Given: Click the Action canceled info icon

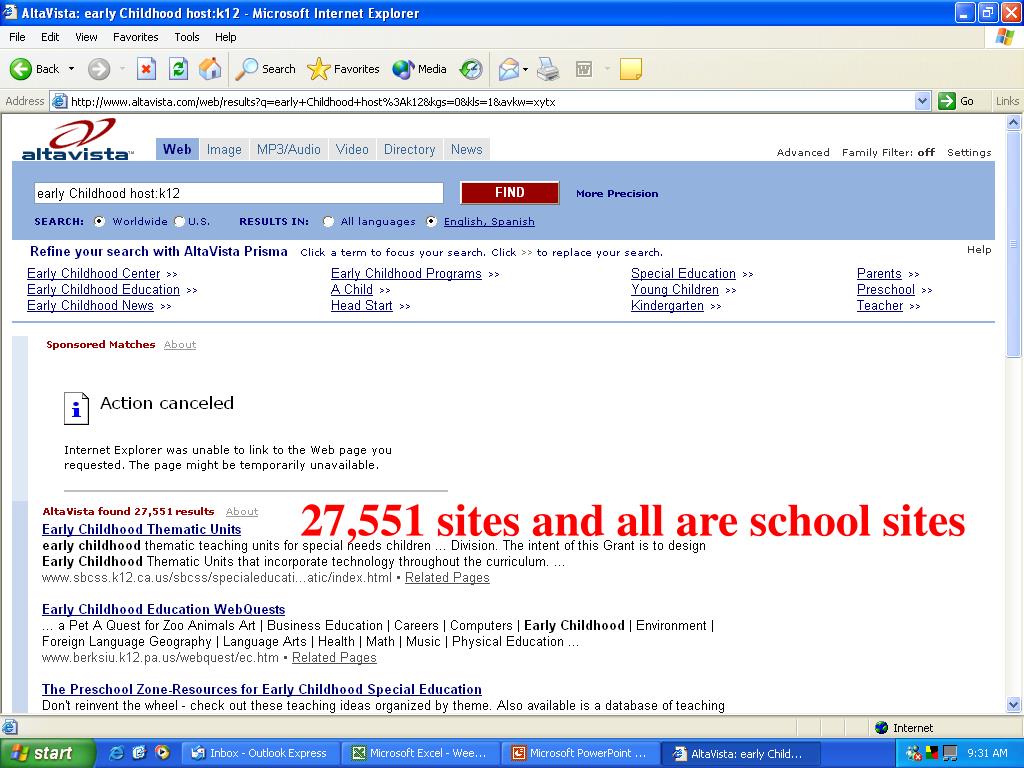Looking at the screenshot, I should tap(76, 408).
